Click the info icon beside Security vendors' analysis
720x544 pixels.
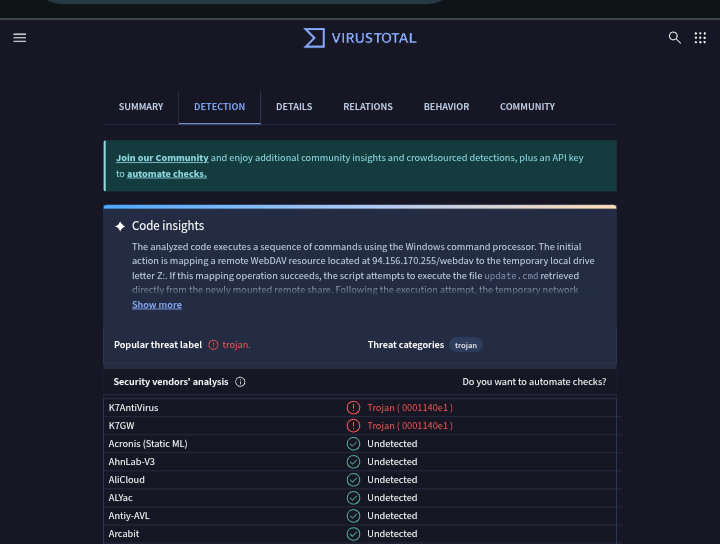[240, 382]
